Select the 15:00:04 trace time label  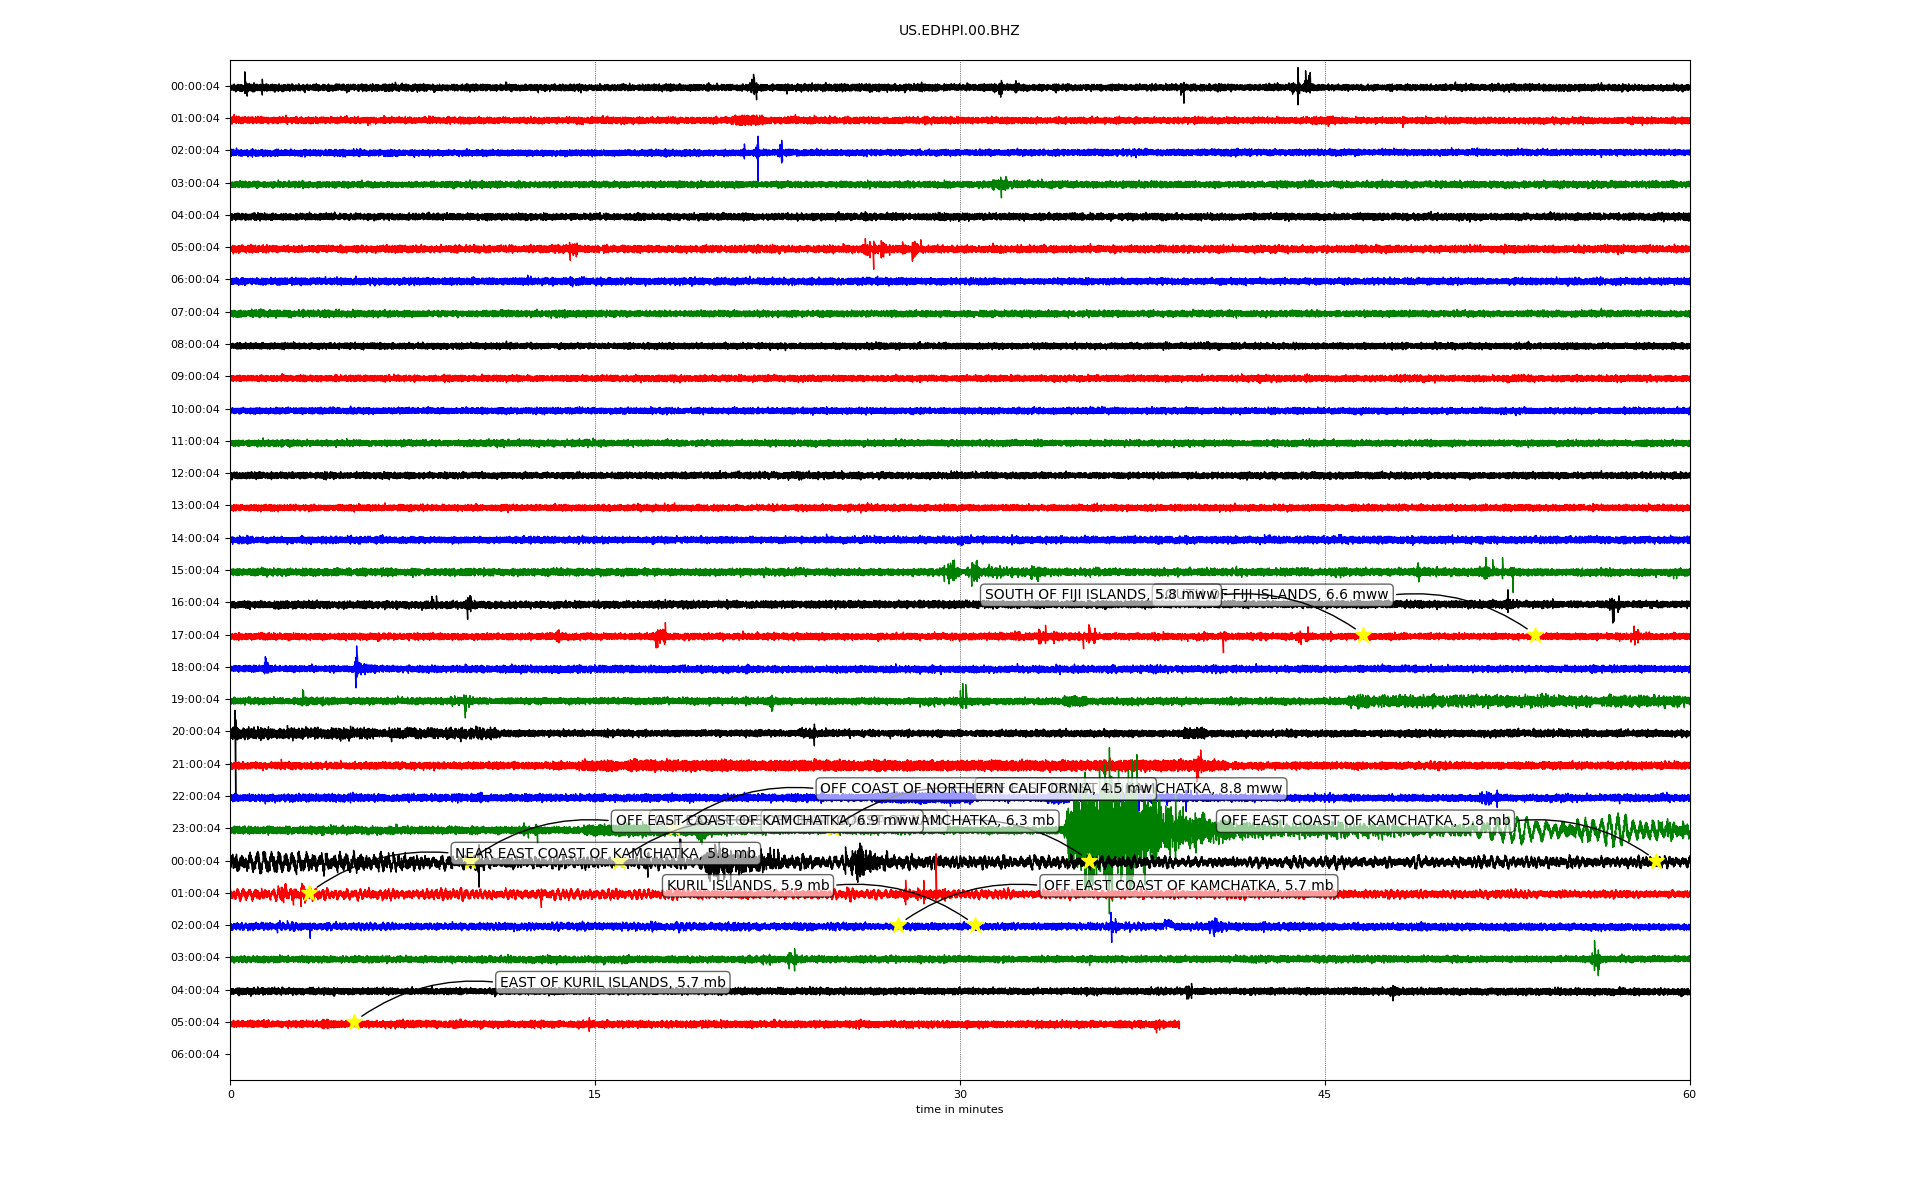click(x=195, y=571)
